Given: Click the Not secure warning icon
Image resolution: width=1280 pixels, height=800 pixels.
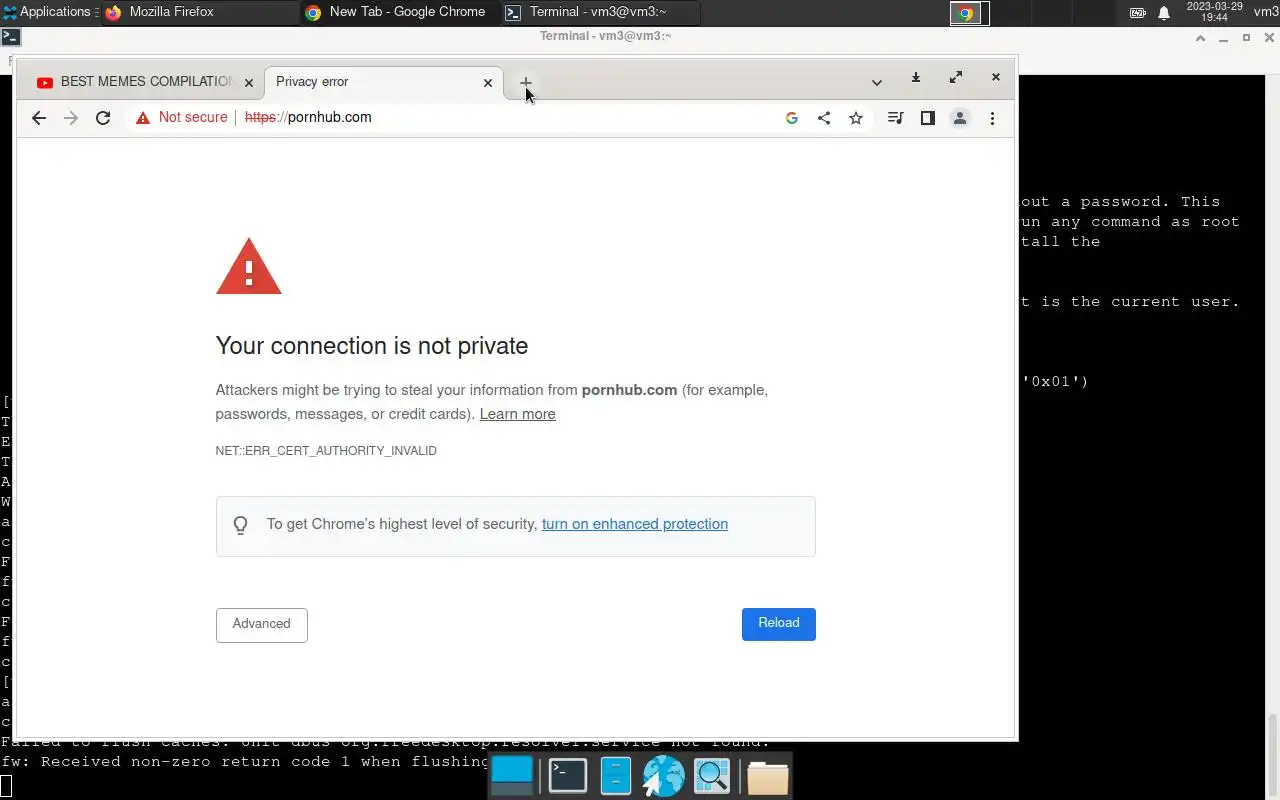Looking at the screenshot, I should 143,118.
